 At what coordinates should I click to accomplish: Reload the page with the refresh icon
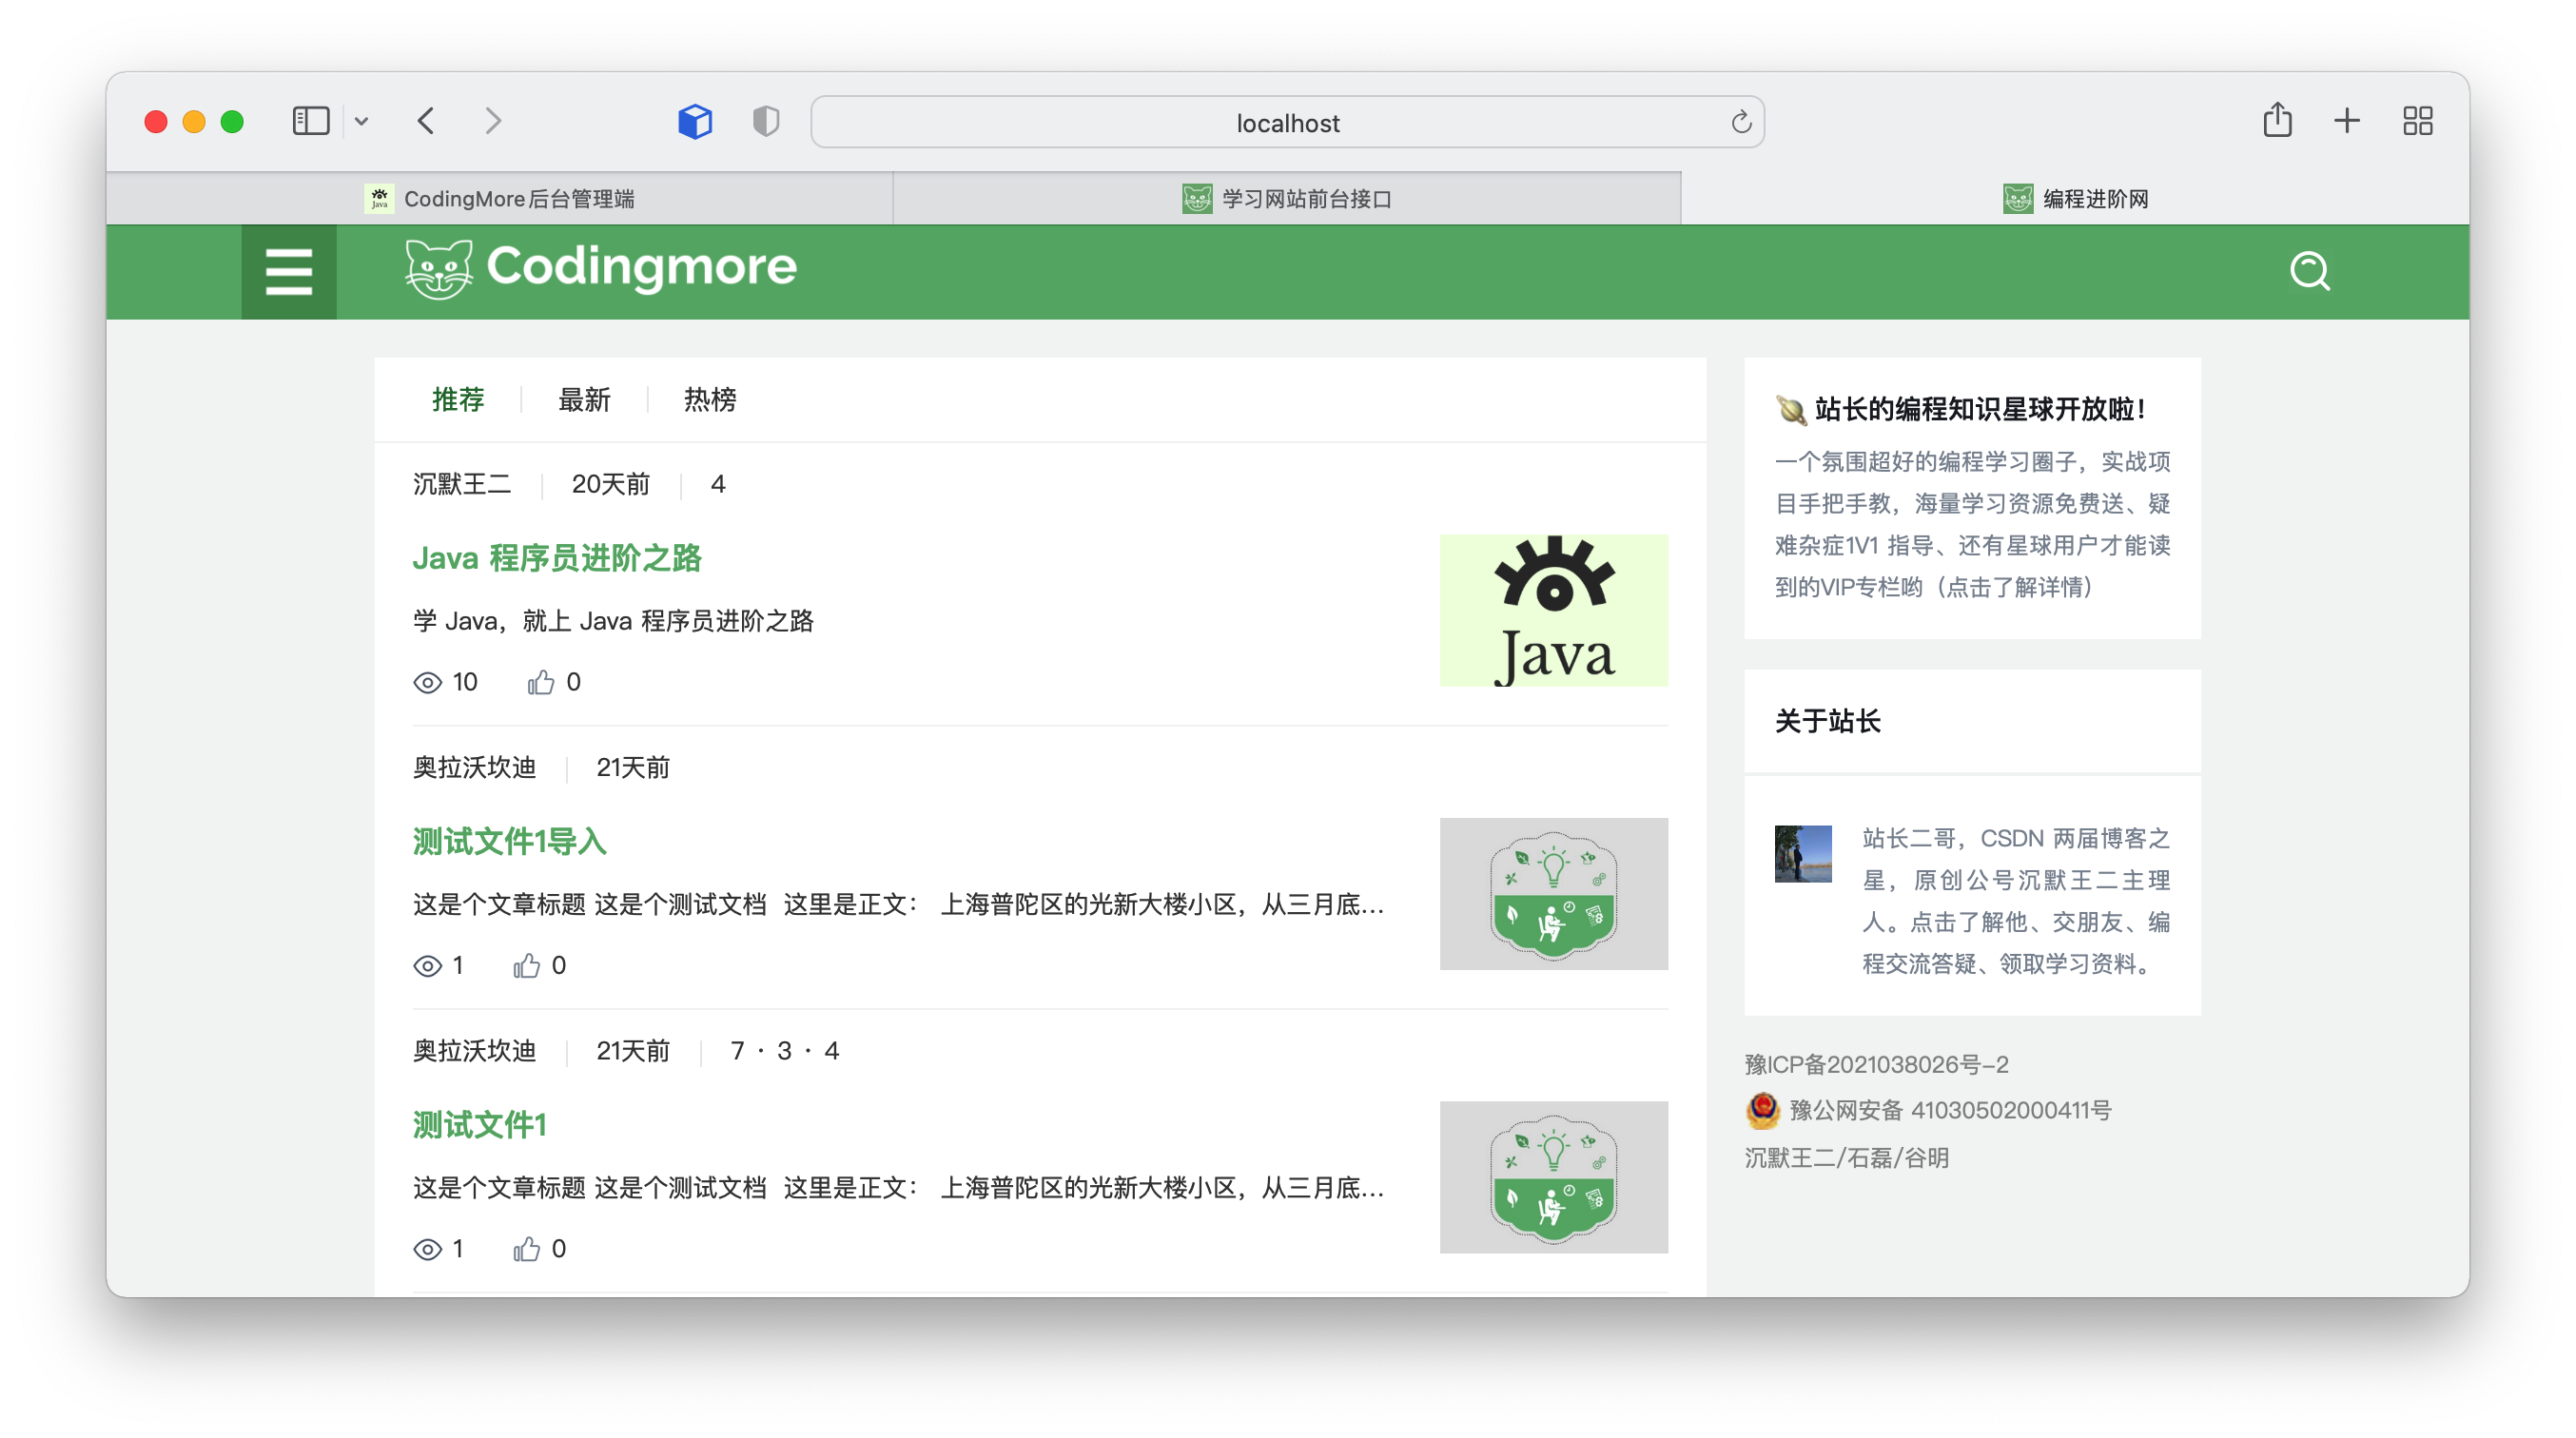pos(1741,122)
